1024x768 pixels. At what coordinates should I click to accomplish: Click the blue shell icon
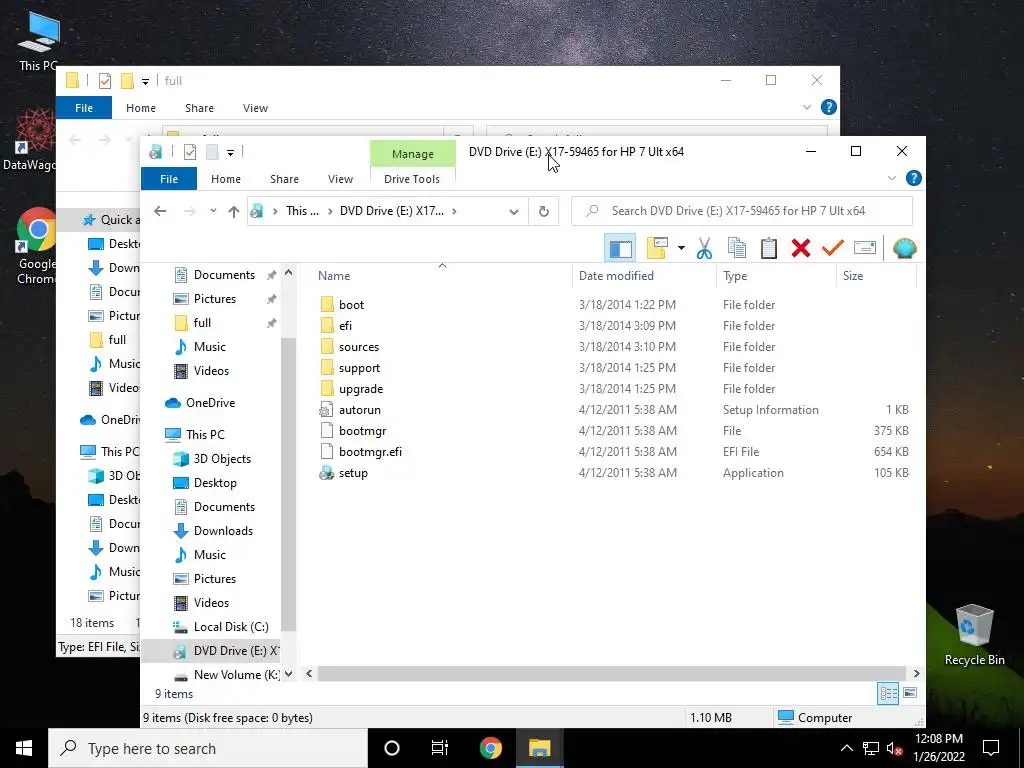(x=904, y=248)
